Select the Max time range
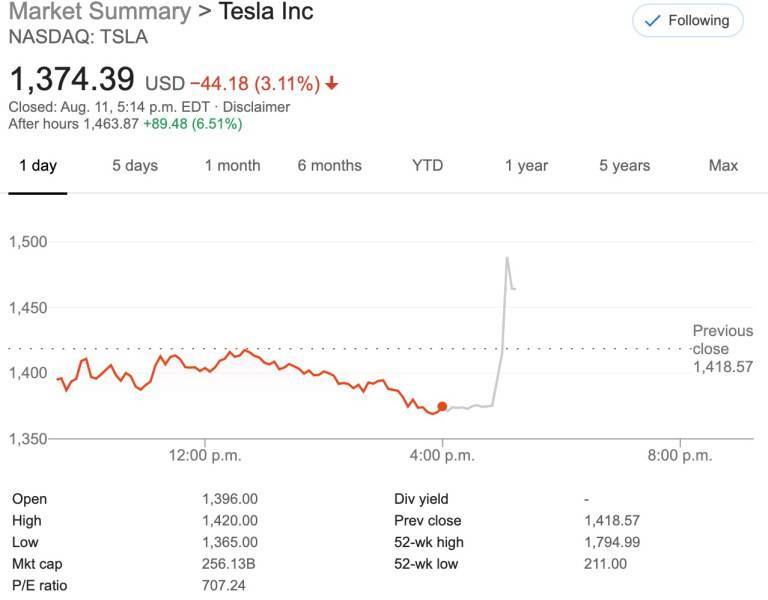The image size is (768, 600). point(723,166)
